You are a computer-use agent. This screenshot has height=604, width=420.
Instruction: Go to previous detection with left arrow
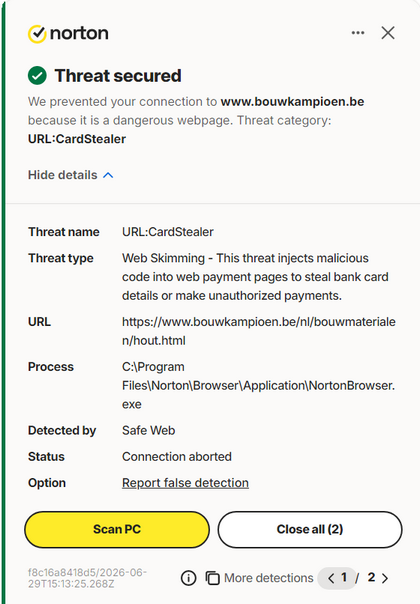click(331, 578)
